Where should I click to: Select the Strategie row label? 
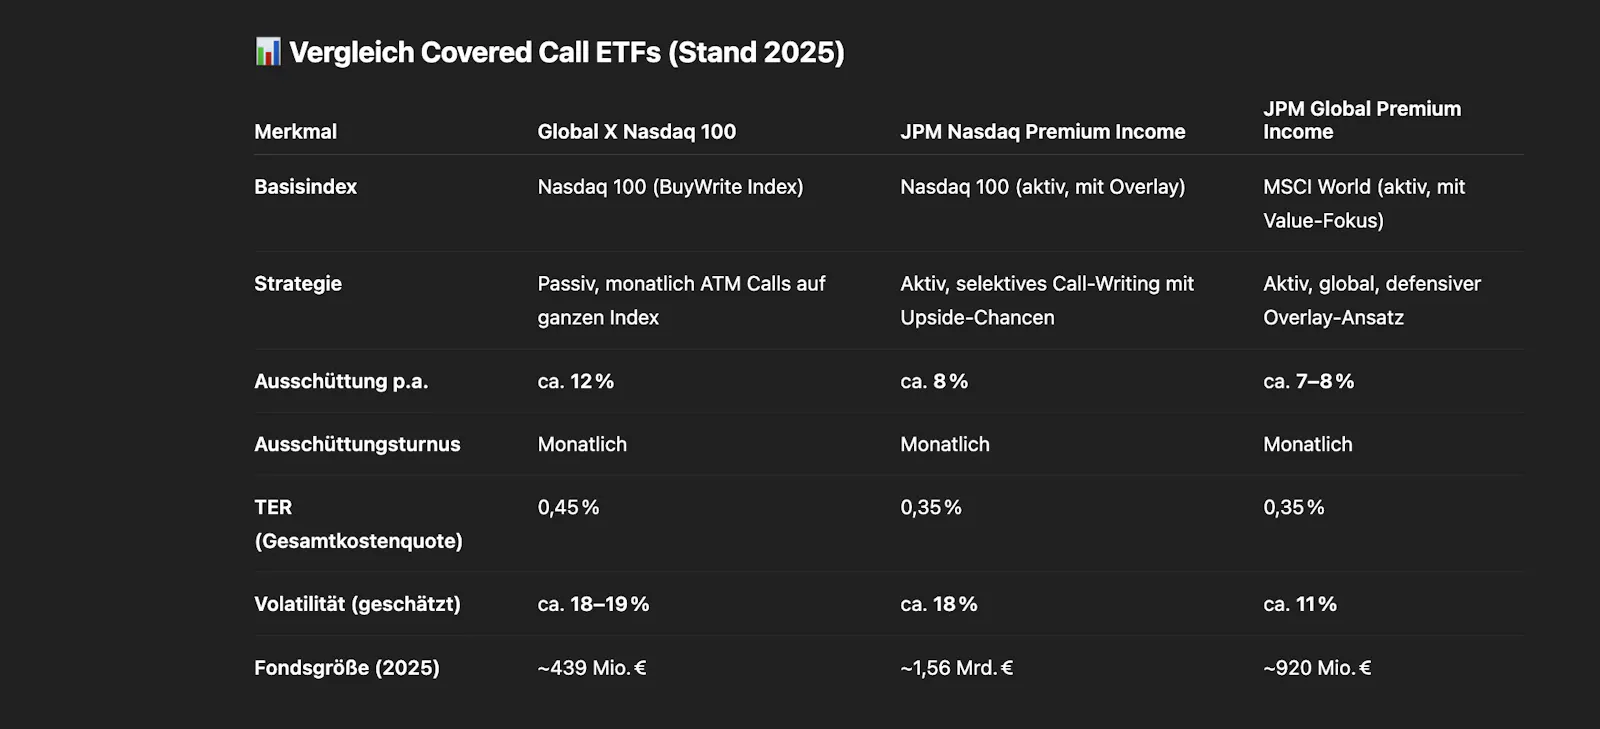pyautogui.click(x=298, y=284)
